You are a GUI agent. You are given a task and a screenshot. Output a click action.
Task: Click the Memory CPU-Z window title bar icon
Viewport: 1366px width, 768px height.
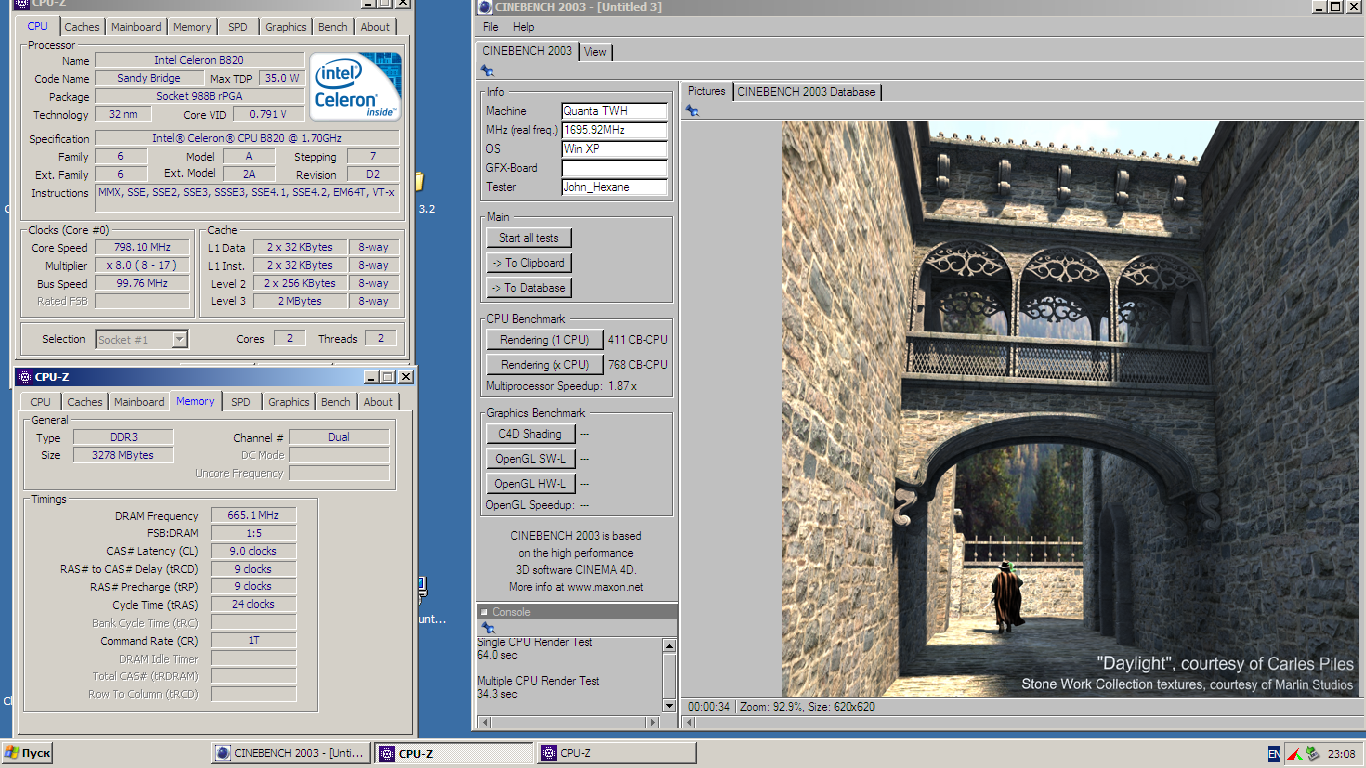click(x=24, y=377)
